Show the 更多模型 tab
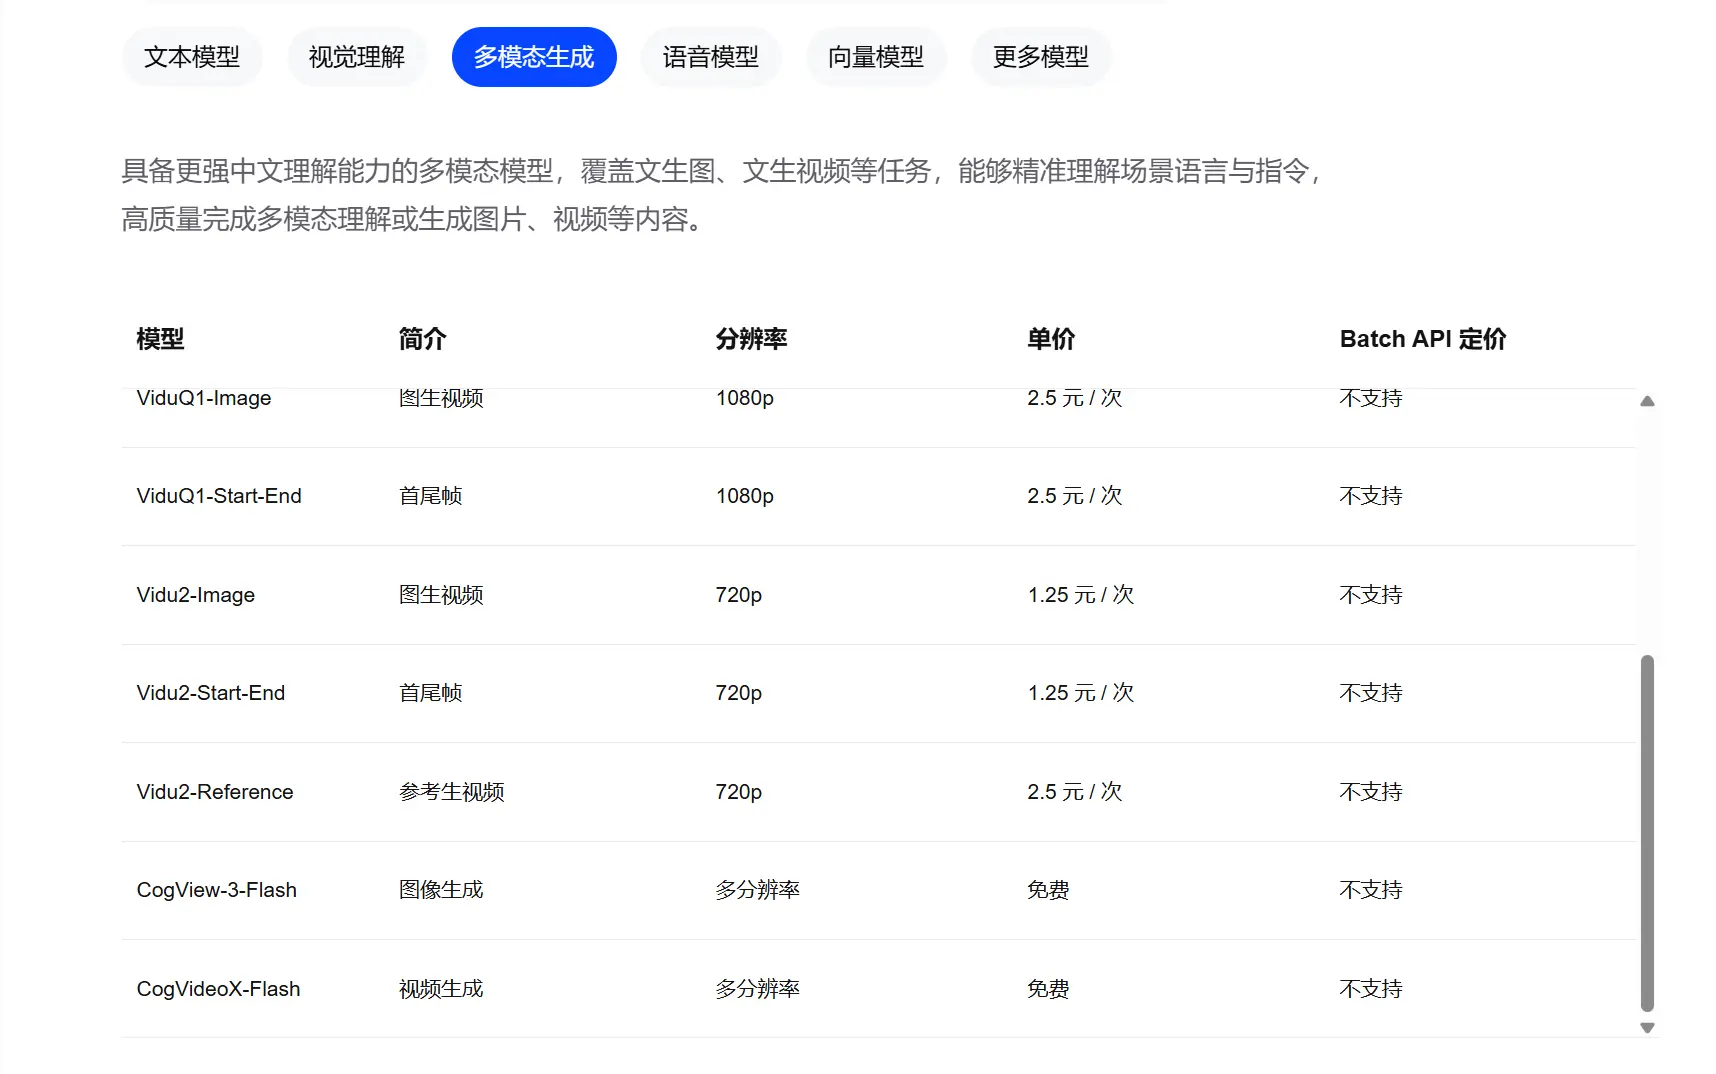The height and width of the screenshot is (1074, 1716). 1040,57
